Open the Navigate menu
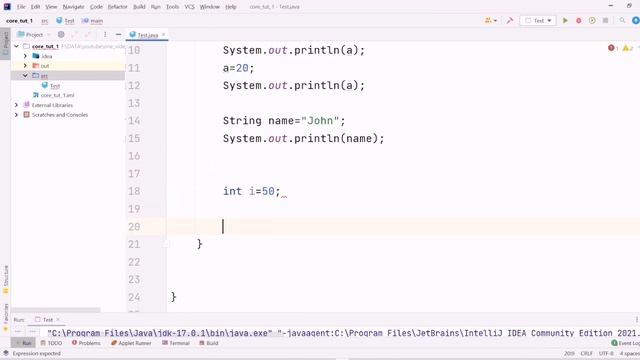Screen dimensions: 640x360 point(73,7)
